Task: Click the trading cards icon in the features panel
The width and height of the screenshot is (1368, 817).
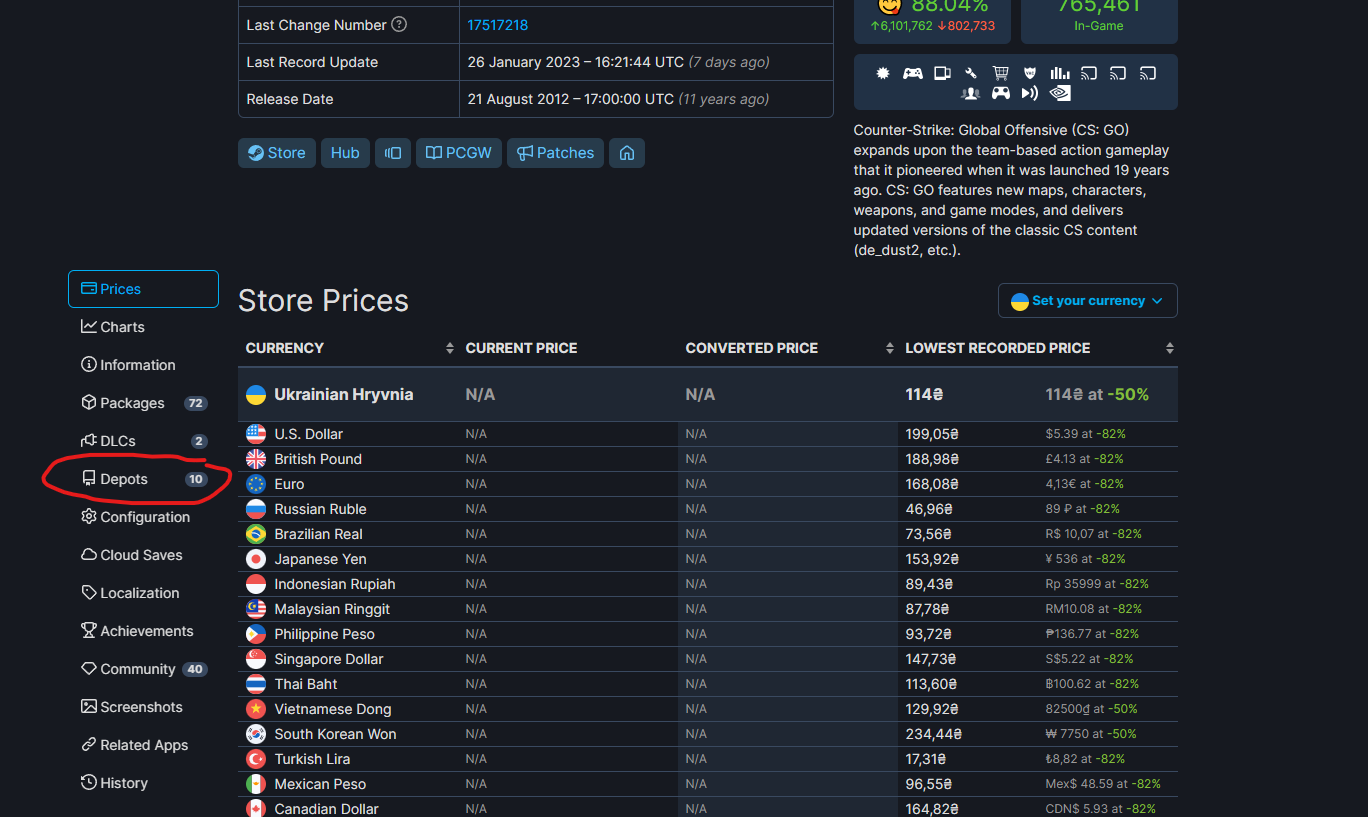Action: point(942,73)
